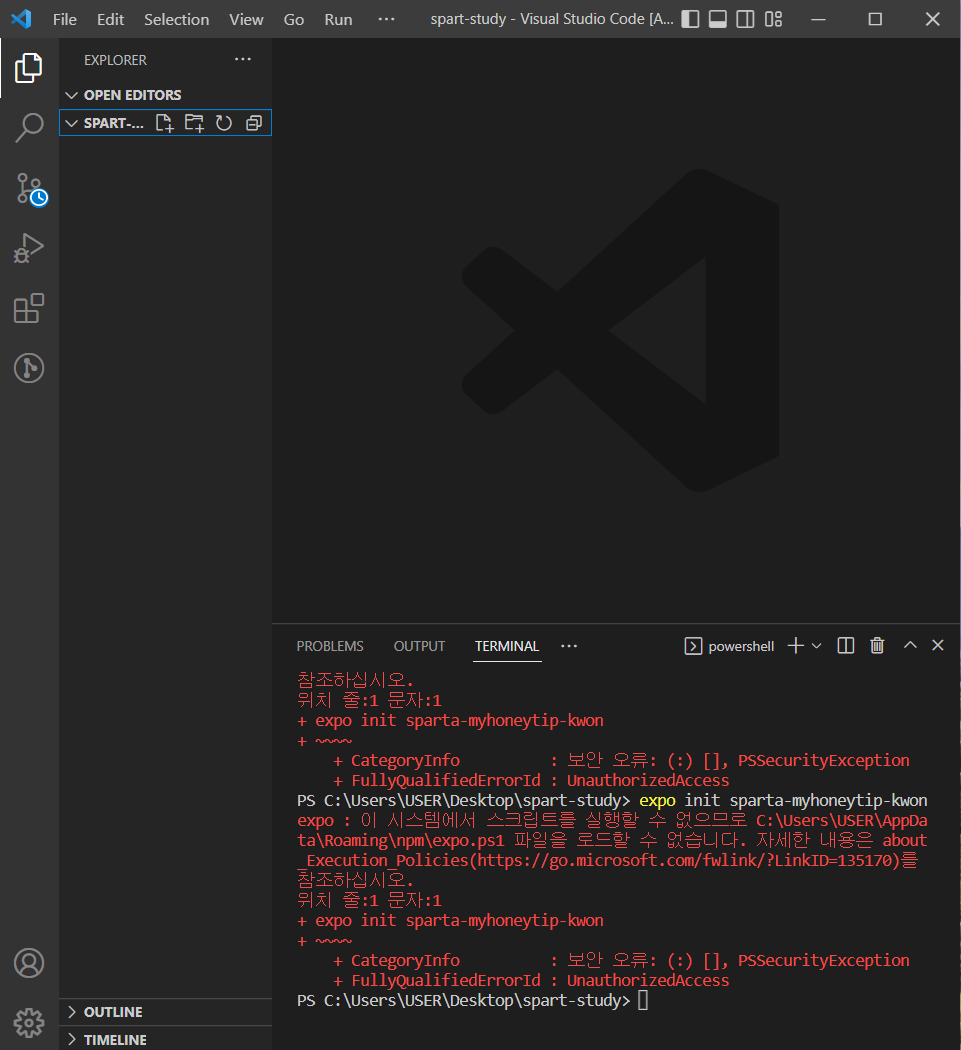Maximize the VS Code window
Screen dimensions: 961x1050
[875, 19]
